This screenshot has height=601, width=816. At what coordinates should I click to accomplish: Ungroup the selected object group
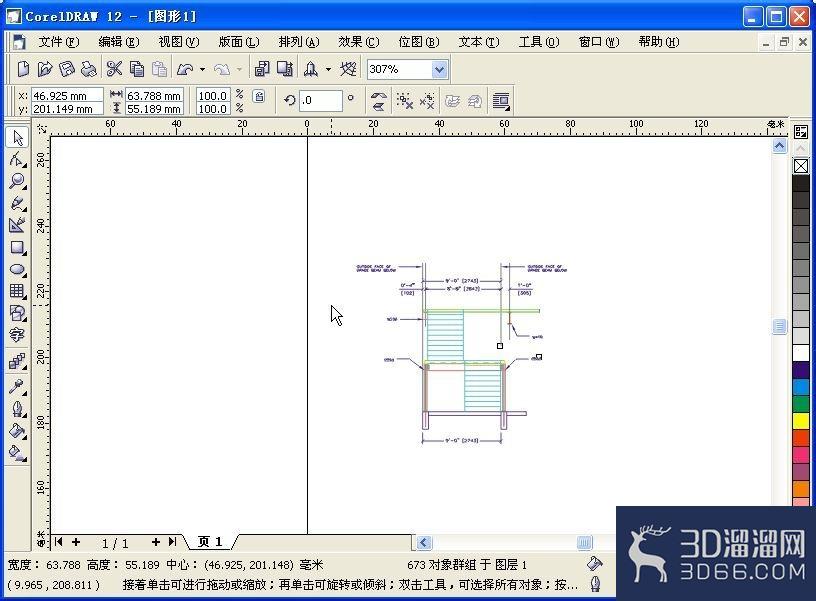point(404,101)
